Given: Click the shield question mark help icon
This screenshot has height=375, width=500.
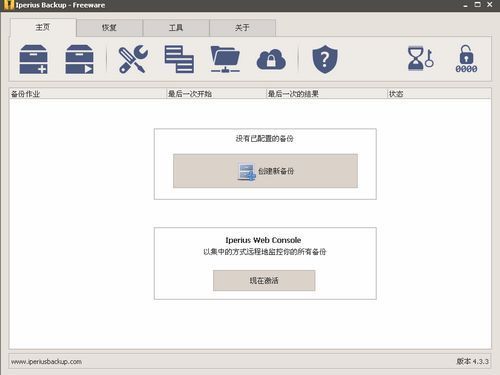Looking at the screenshot, I should coord(325,59).
